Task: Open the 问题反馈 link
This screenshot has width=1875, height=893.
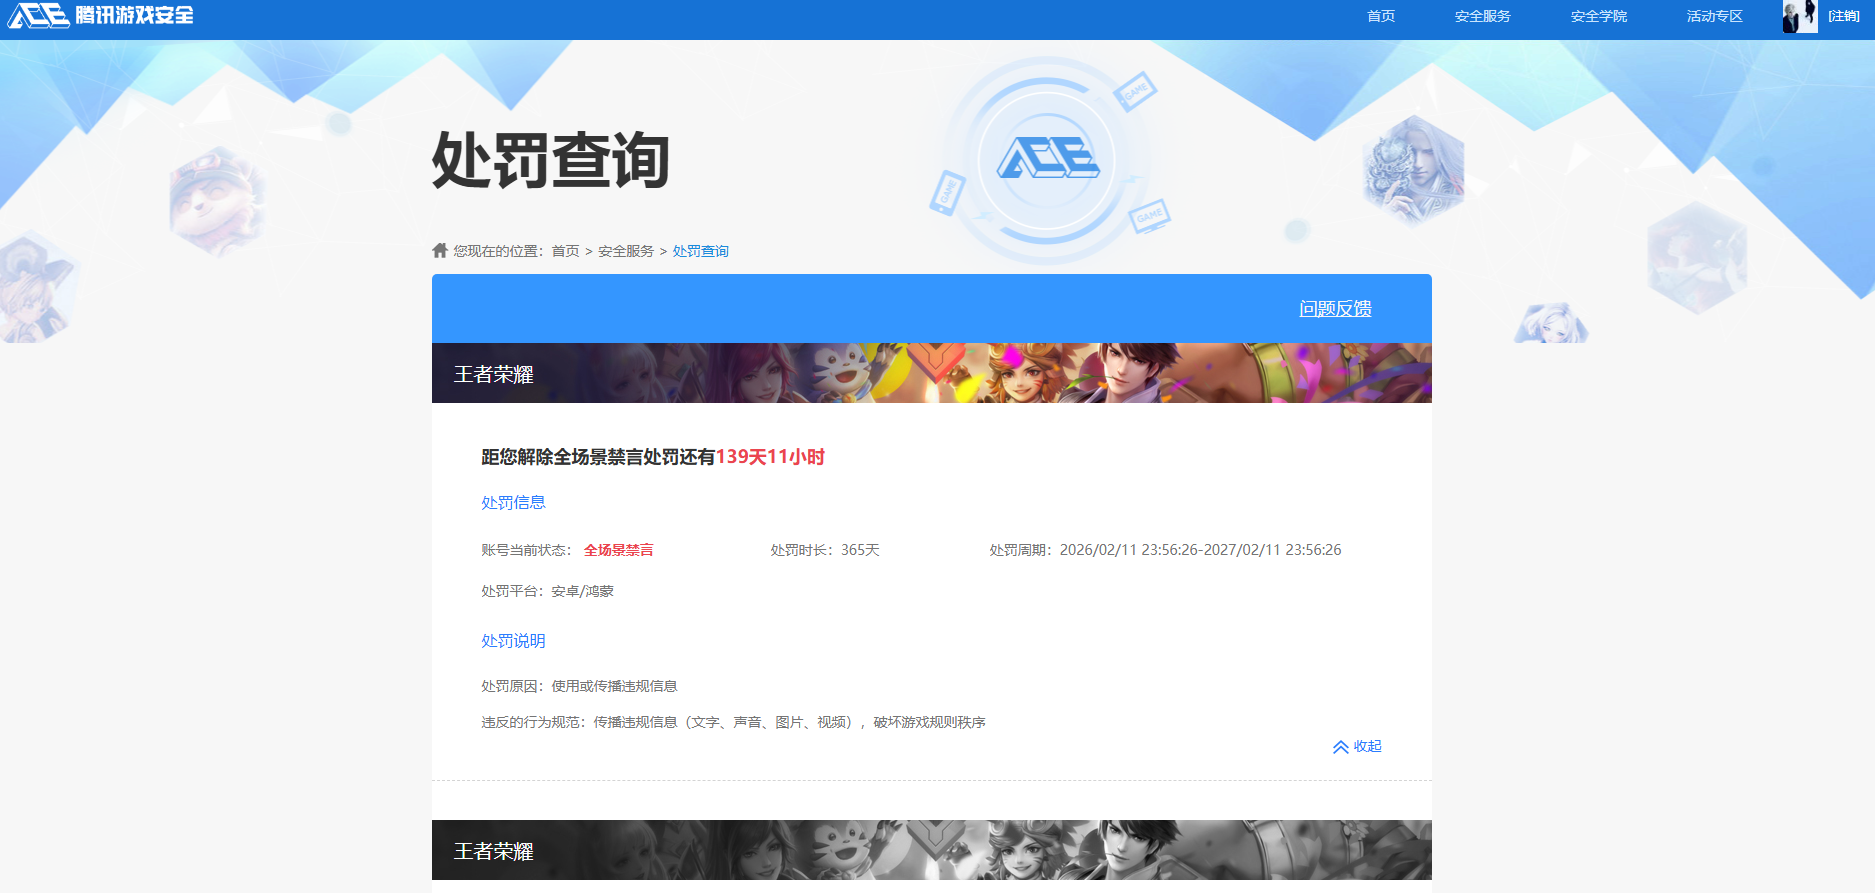Action: coord(1335,308)
